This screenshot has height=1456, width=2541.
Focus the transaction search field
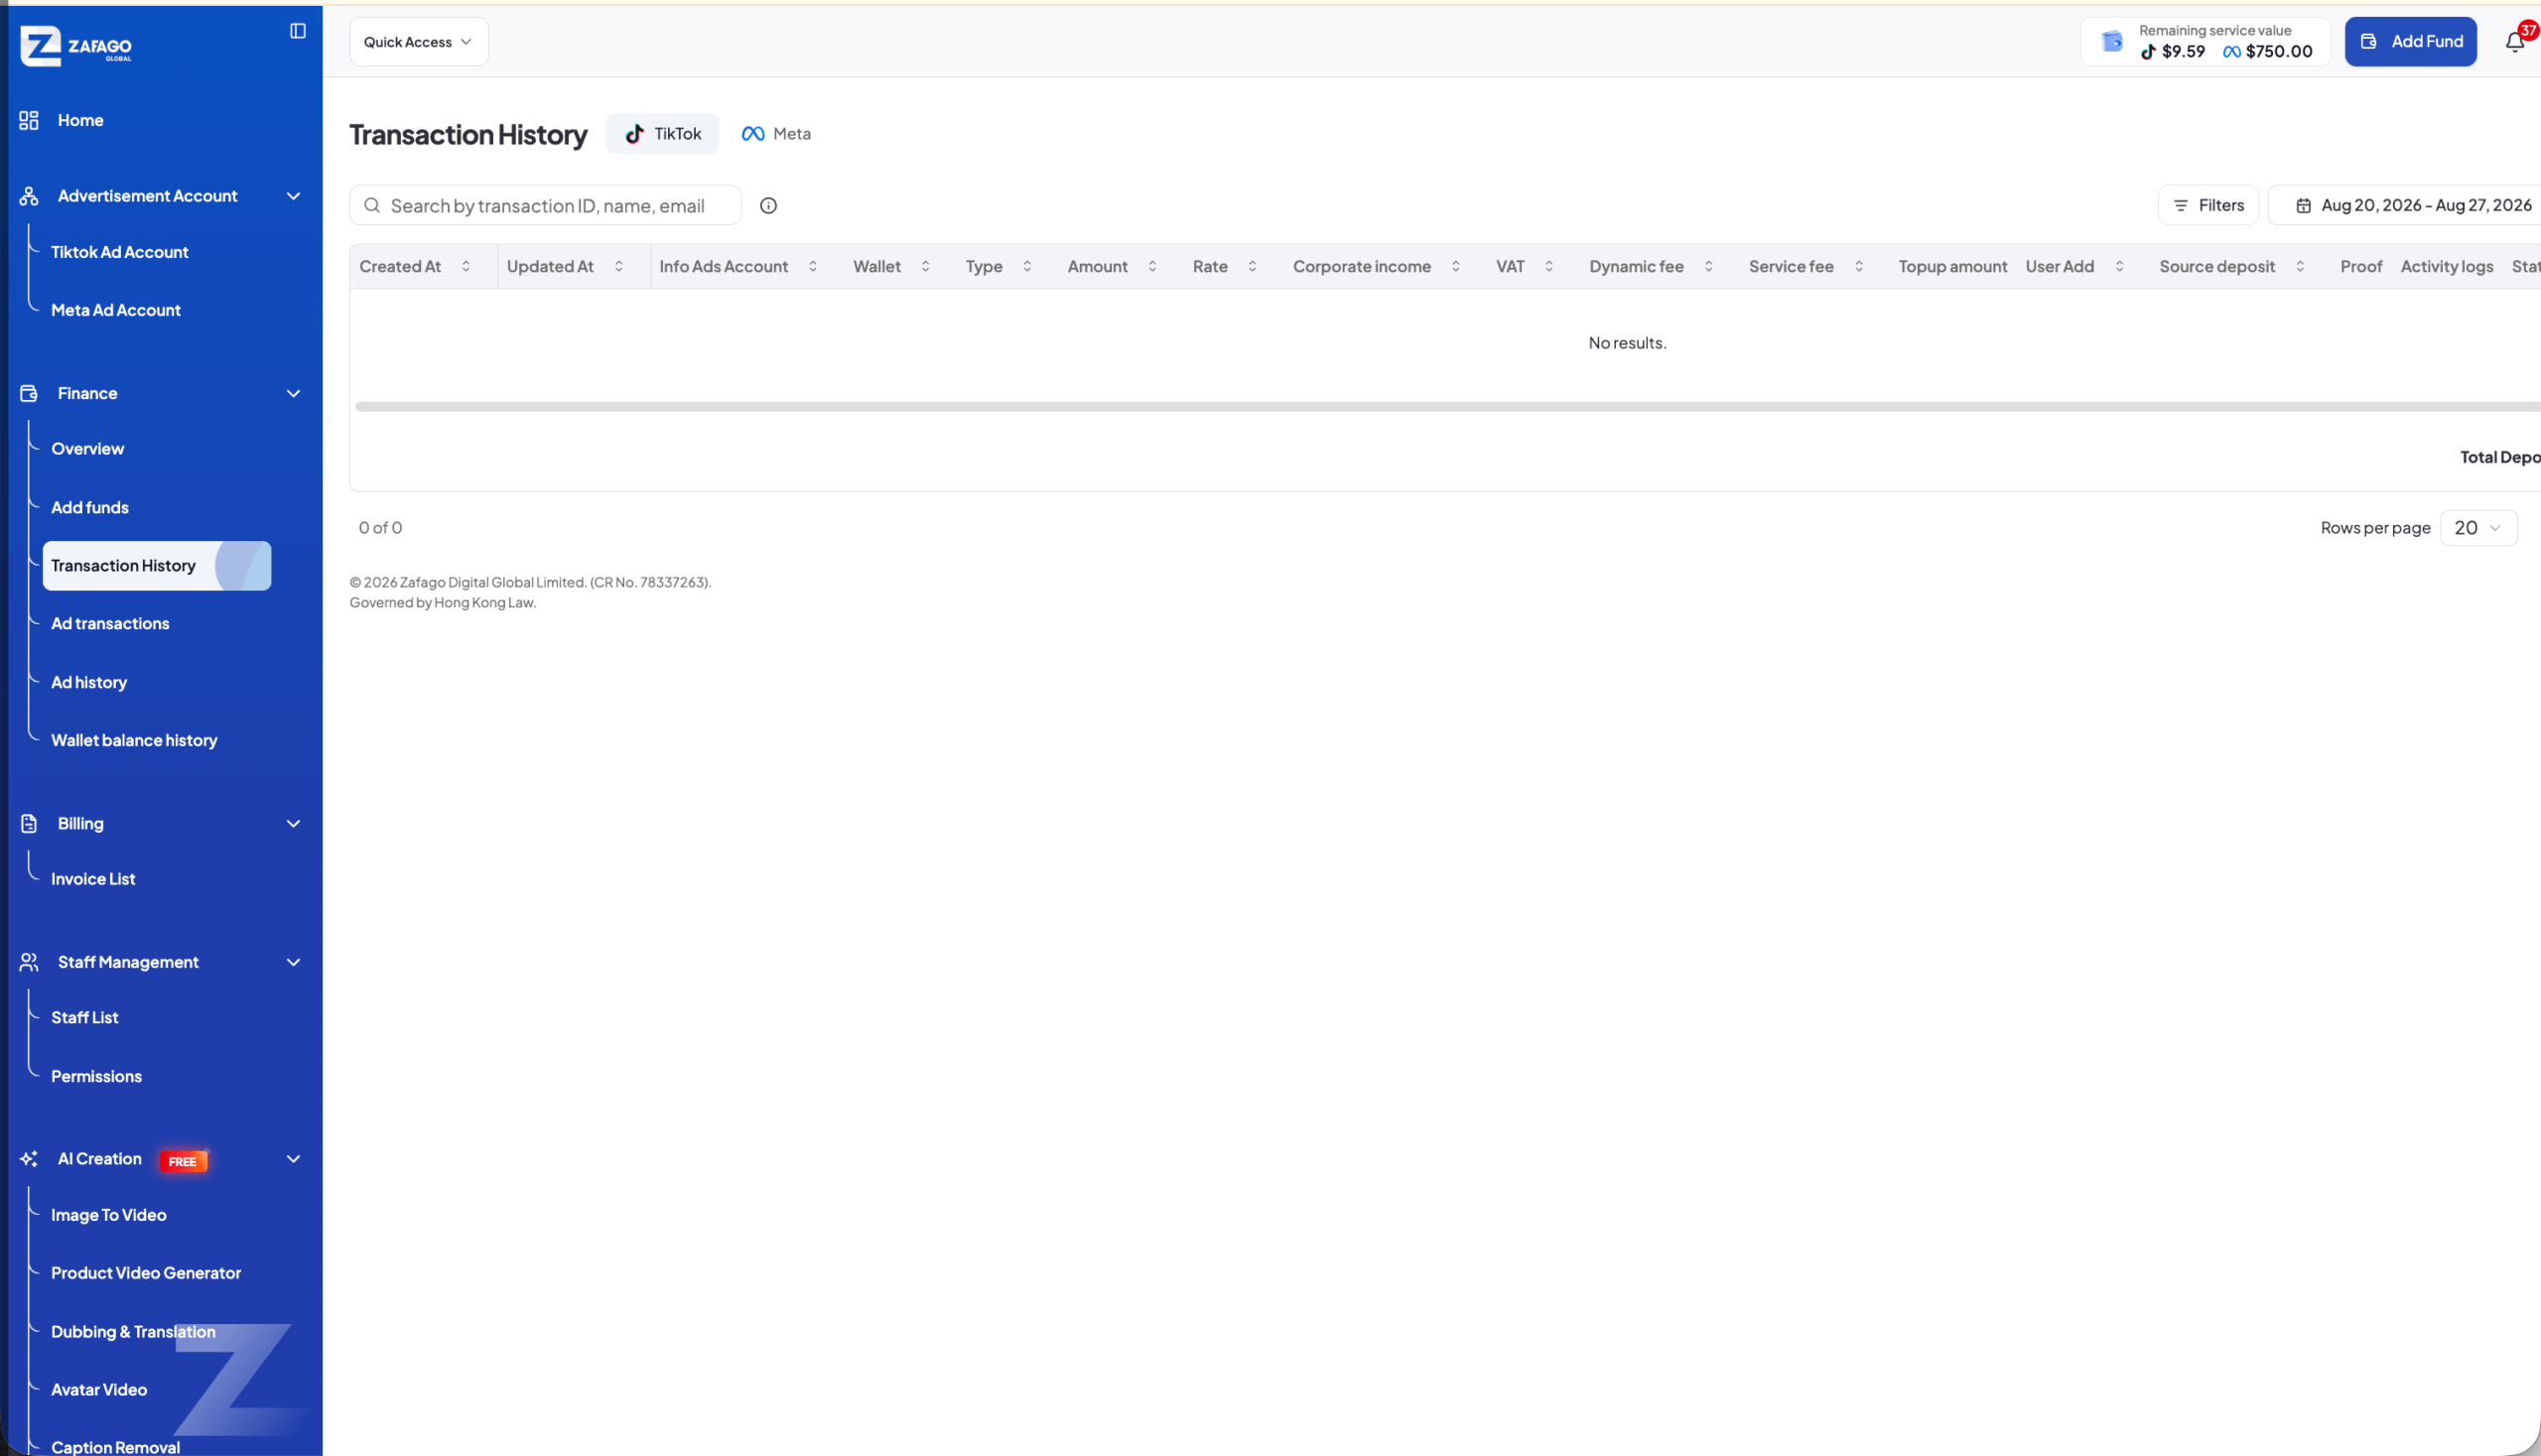(x=545, y=205)
